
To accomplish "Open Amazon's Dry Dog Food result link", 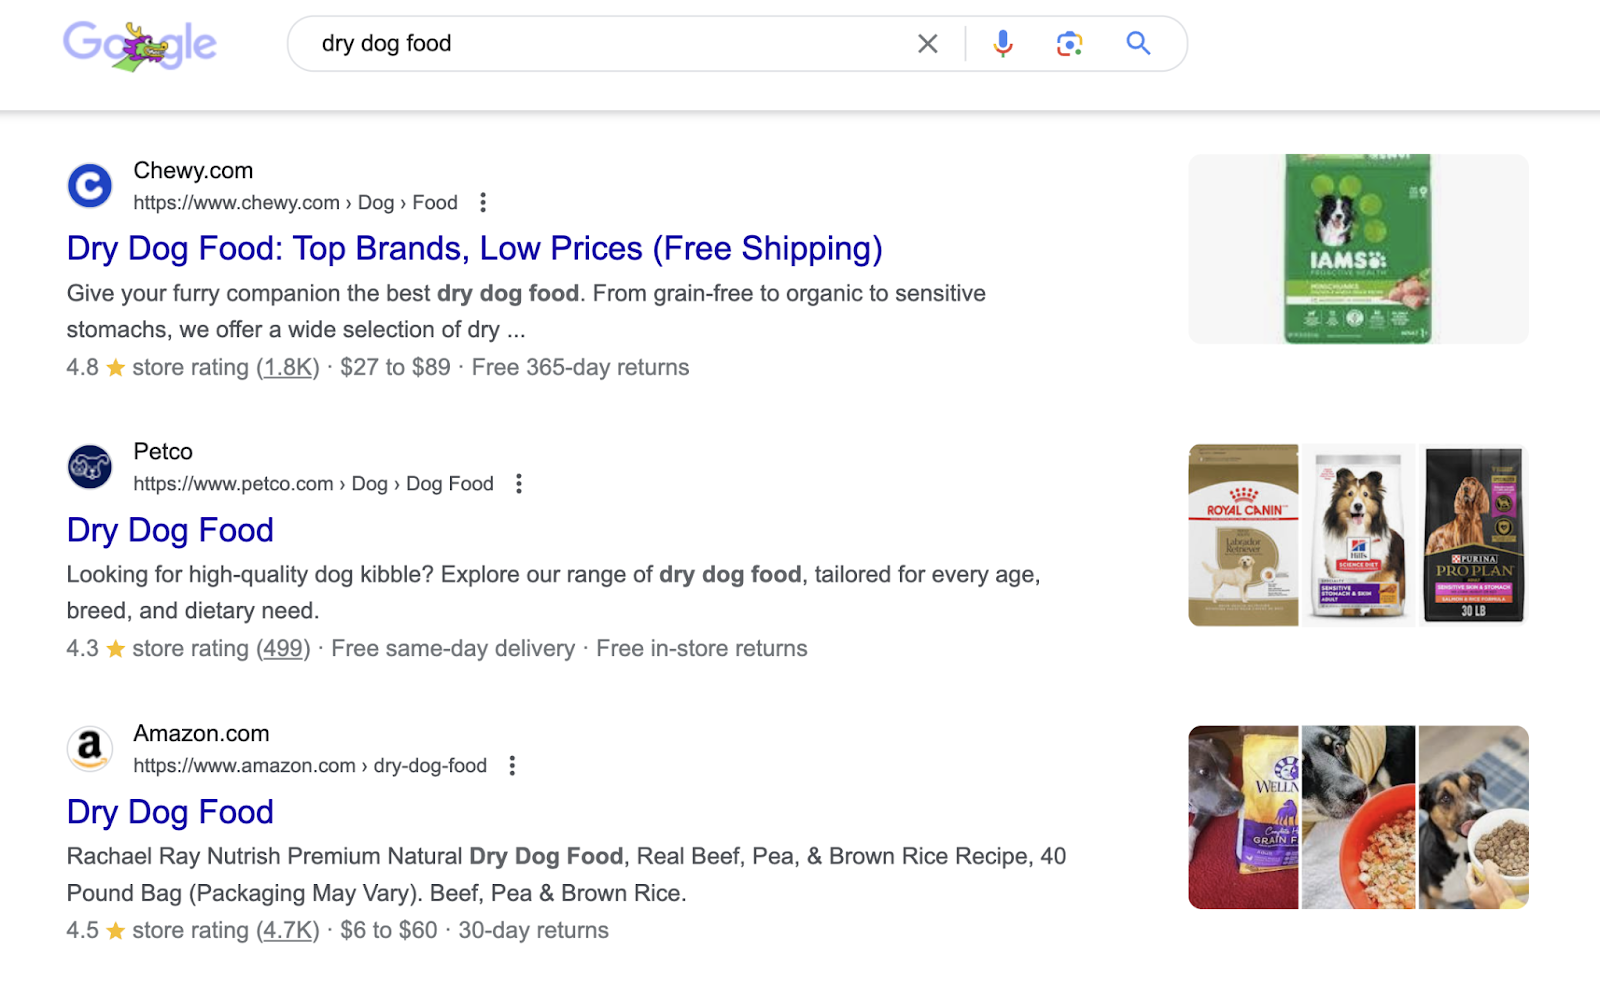I will (169, 812).
